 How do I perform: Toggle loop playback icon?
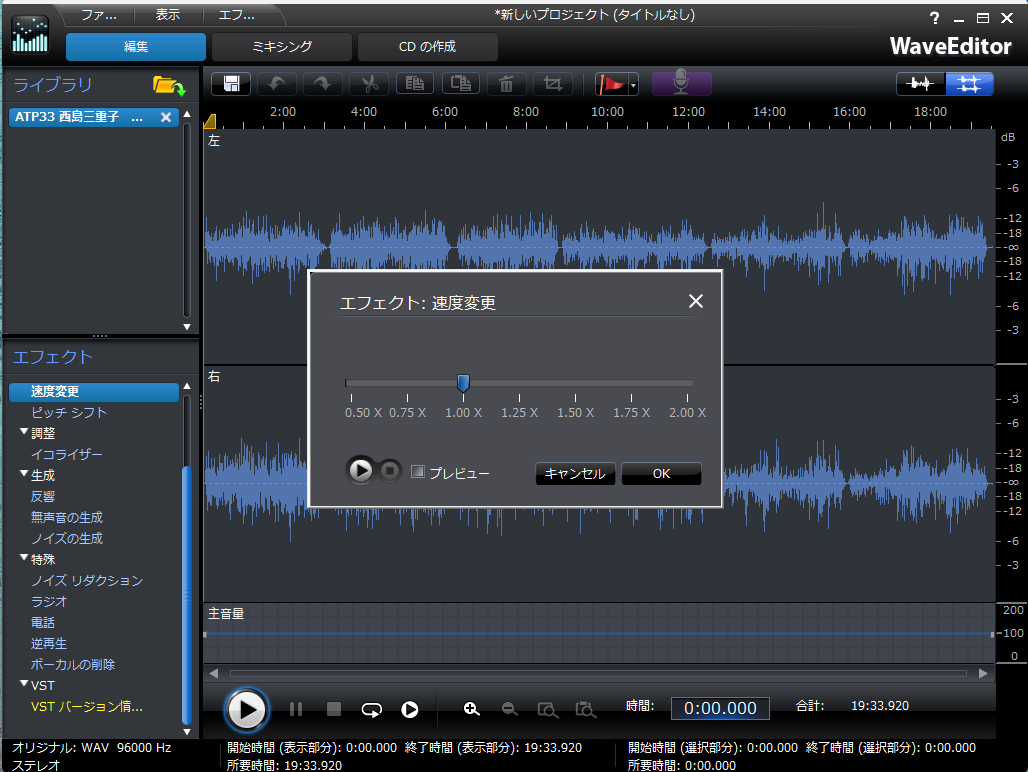[372, 709]
